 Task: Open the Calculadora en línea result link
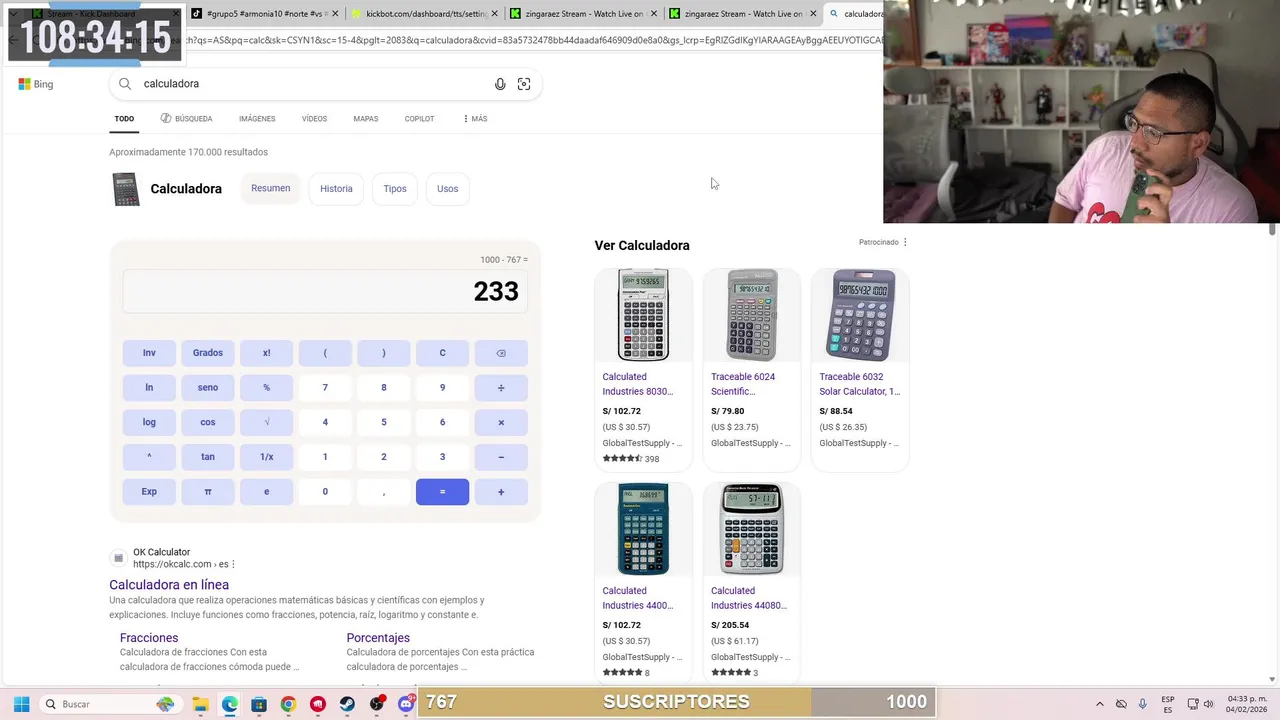(169, 585)
